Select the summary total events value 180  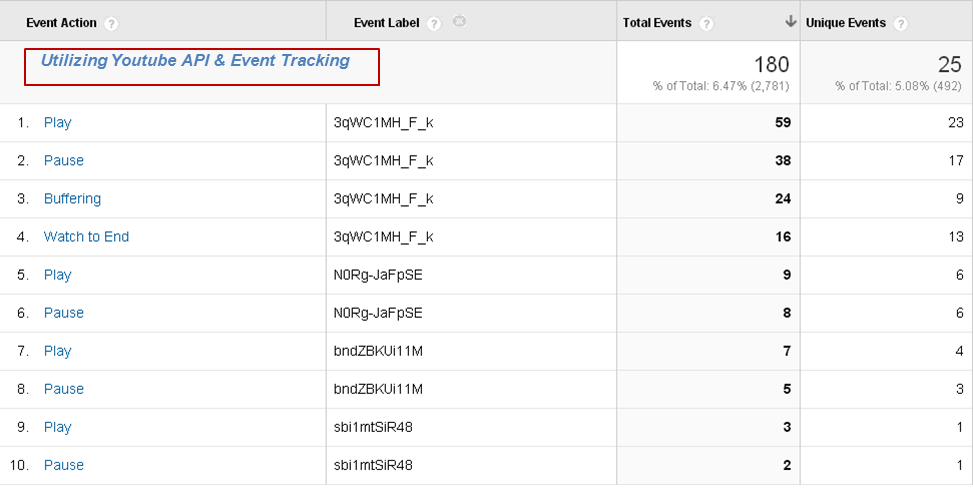(771, 65)
